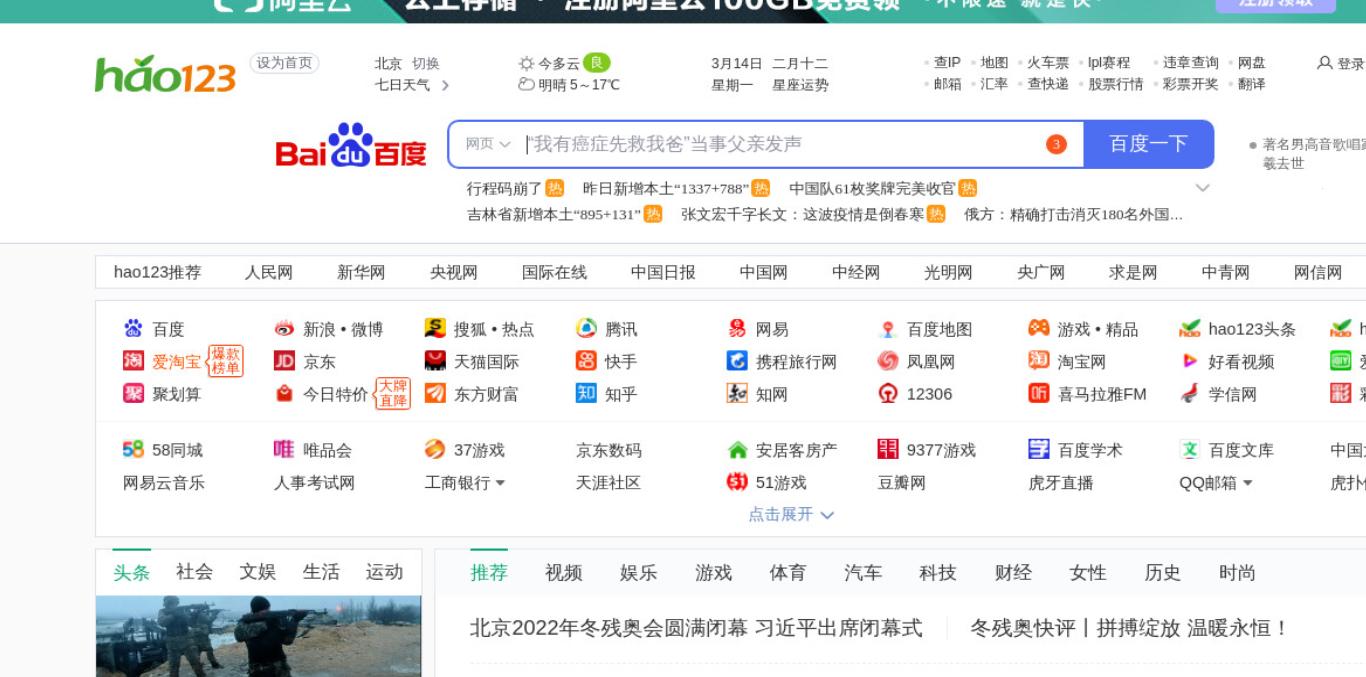Open the Sohu hot topics icon
Viewport: 1366px width, 677px height.
[x=435, y=329]
